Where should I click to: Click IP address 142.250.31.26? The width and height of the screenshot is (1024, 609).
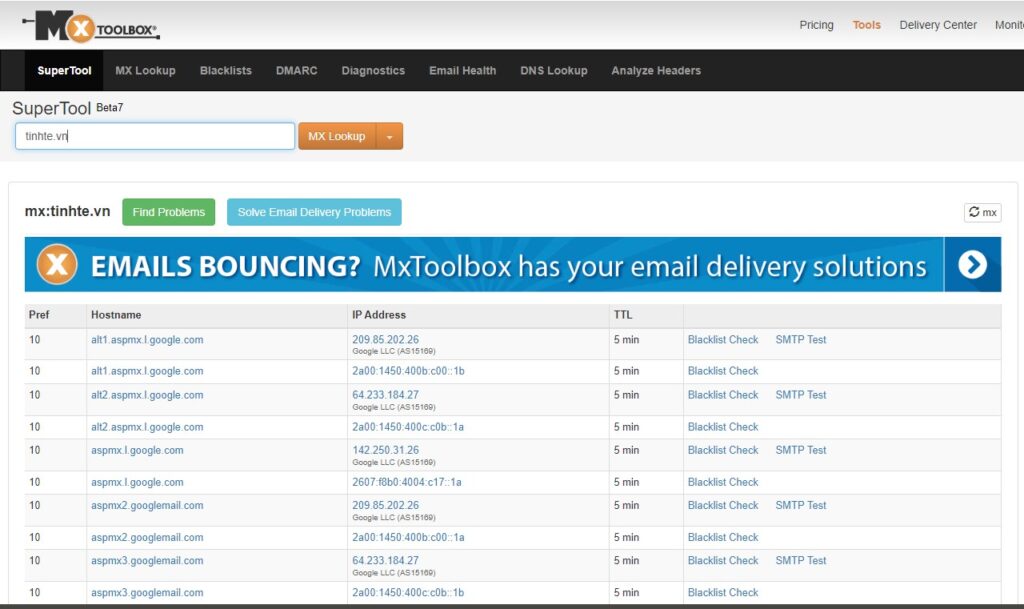coord(385,450)
